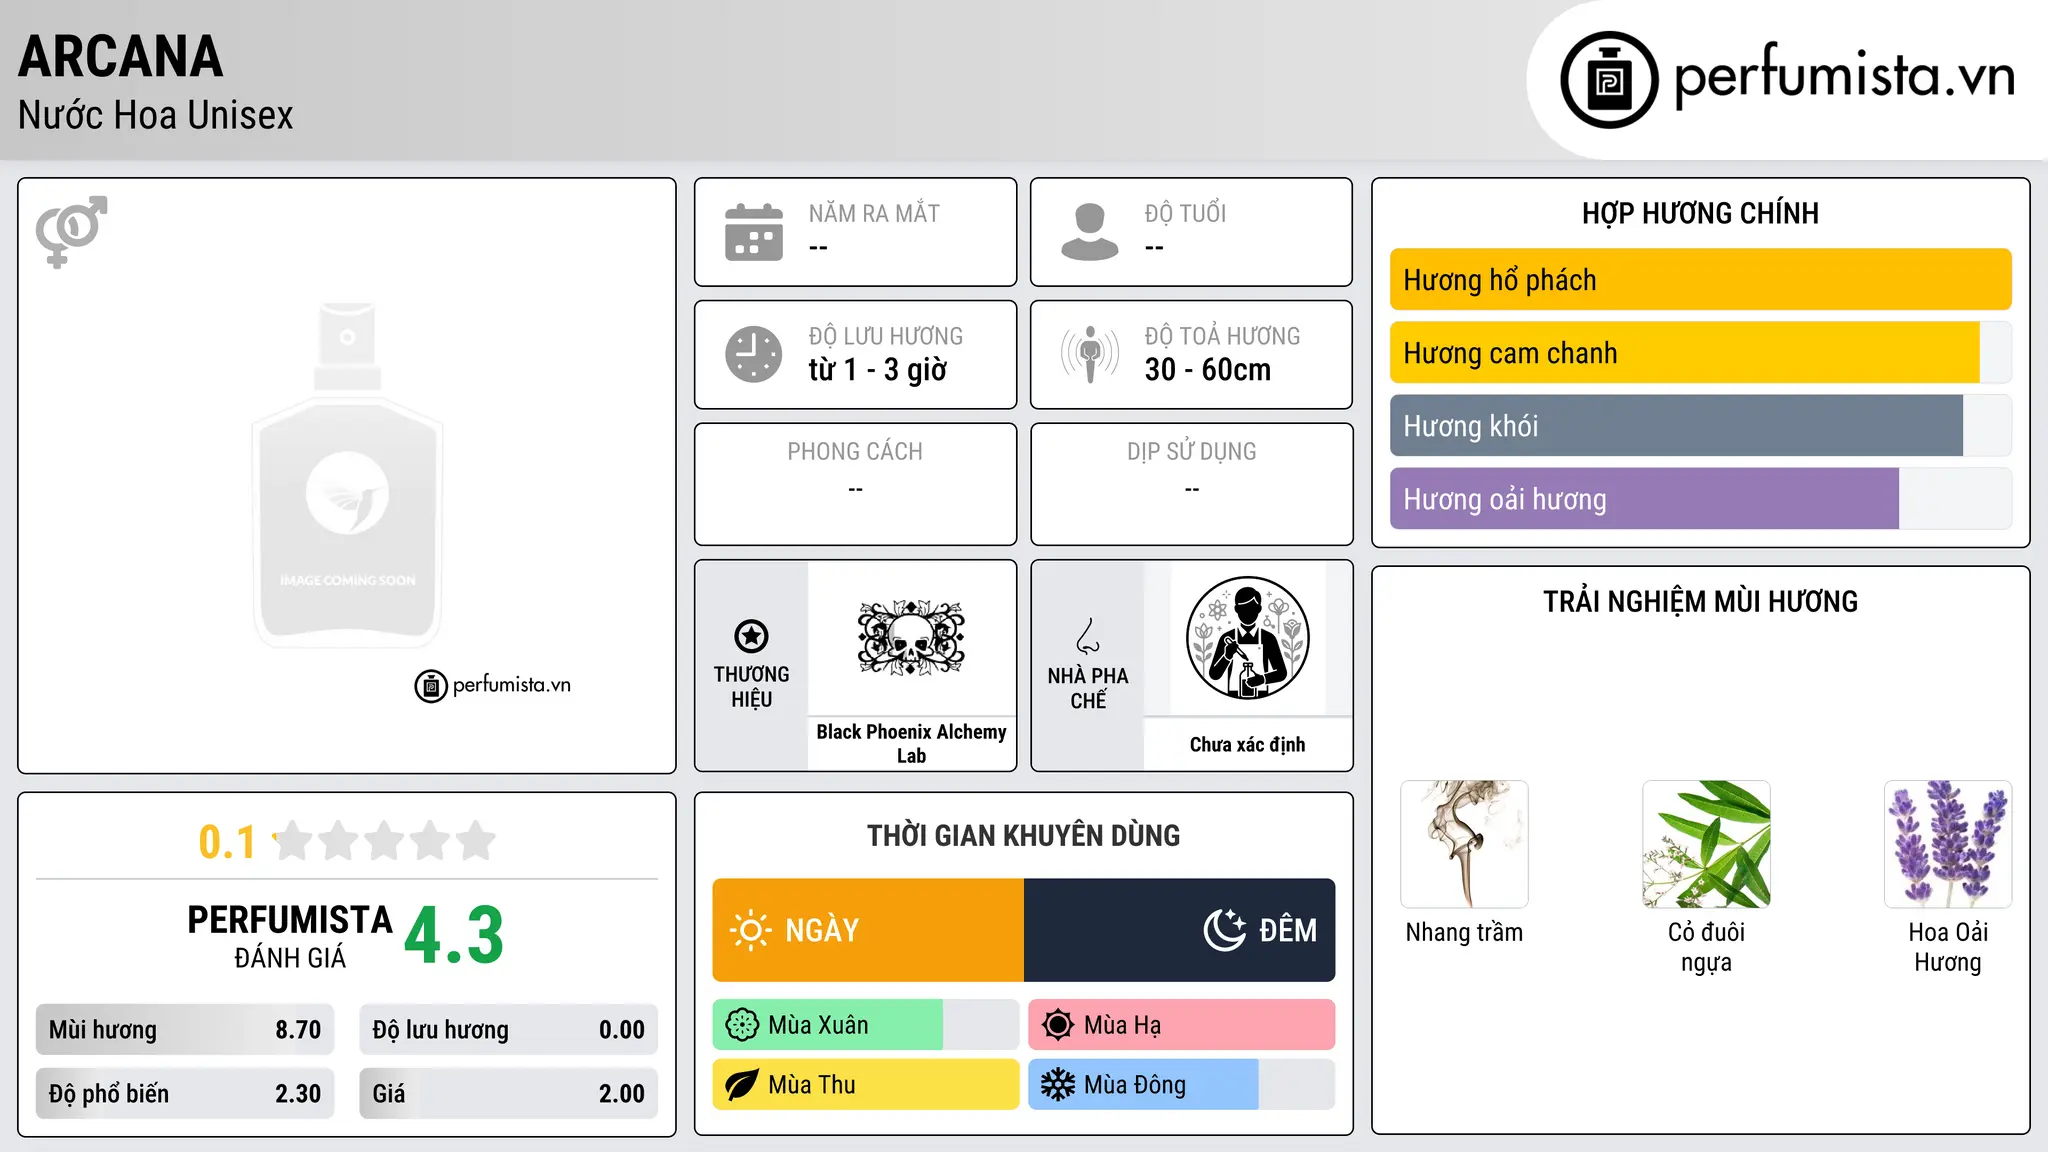Click the unisex gender symbol icon
The width and height of the screenshot is (2048, 1152).
coord(71,231)
